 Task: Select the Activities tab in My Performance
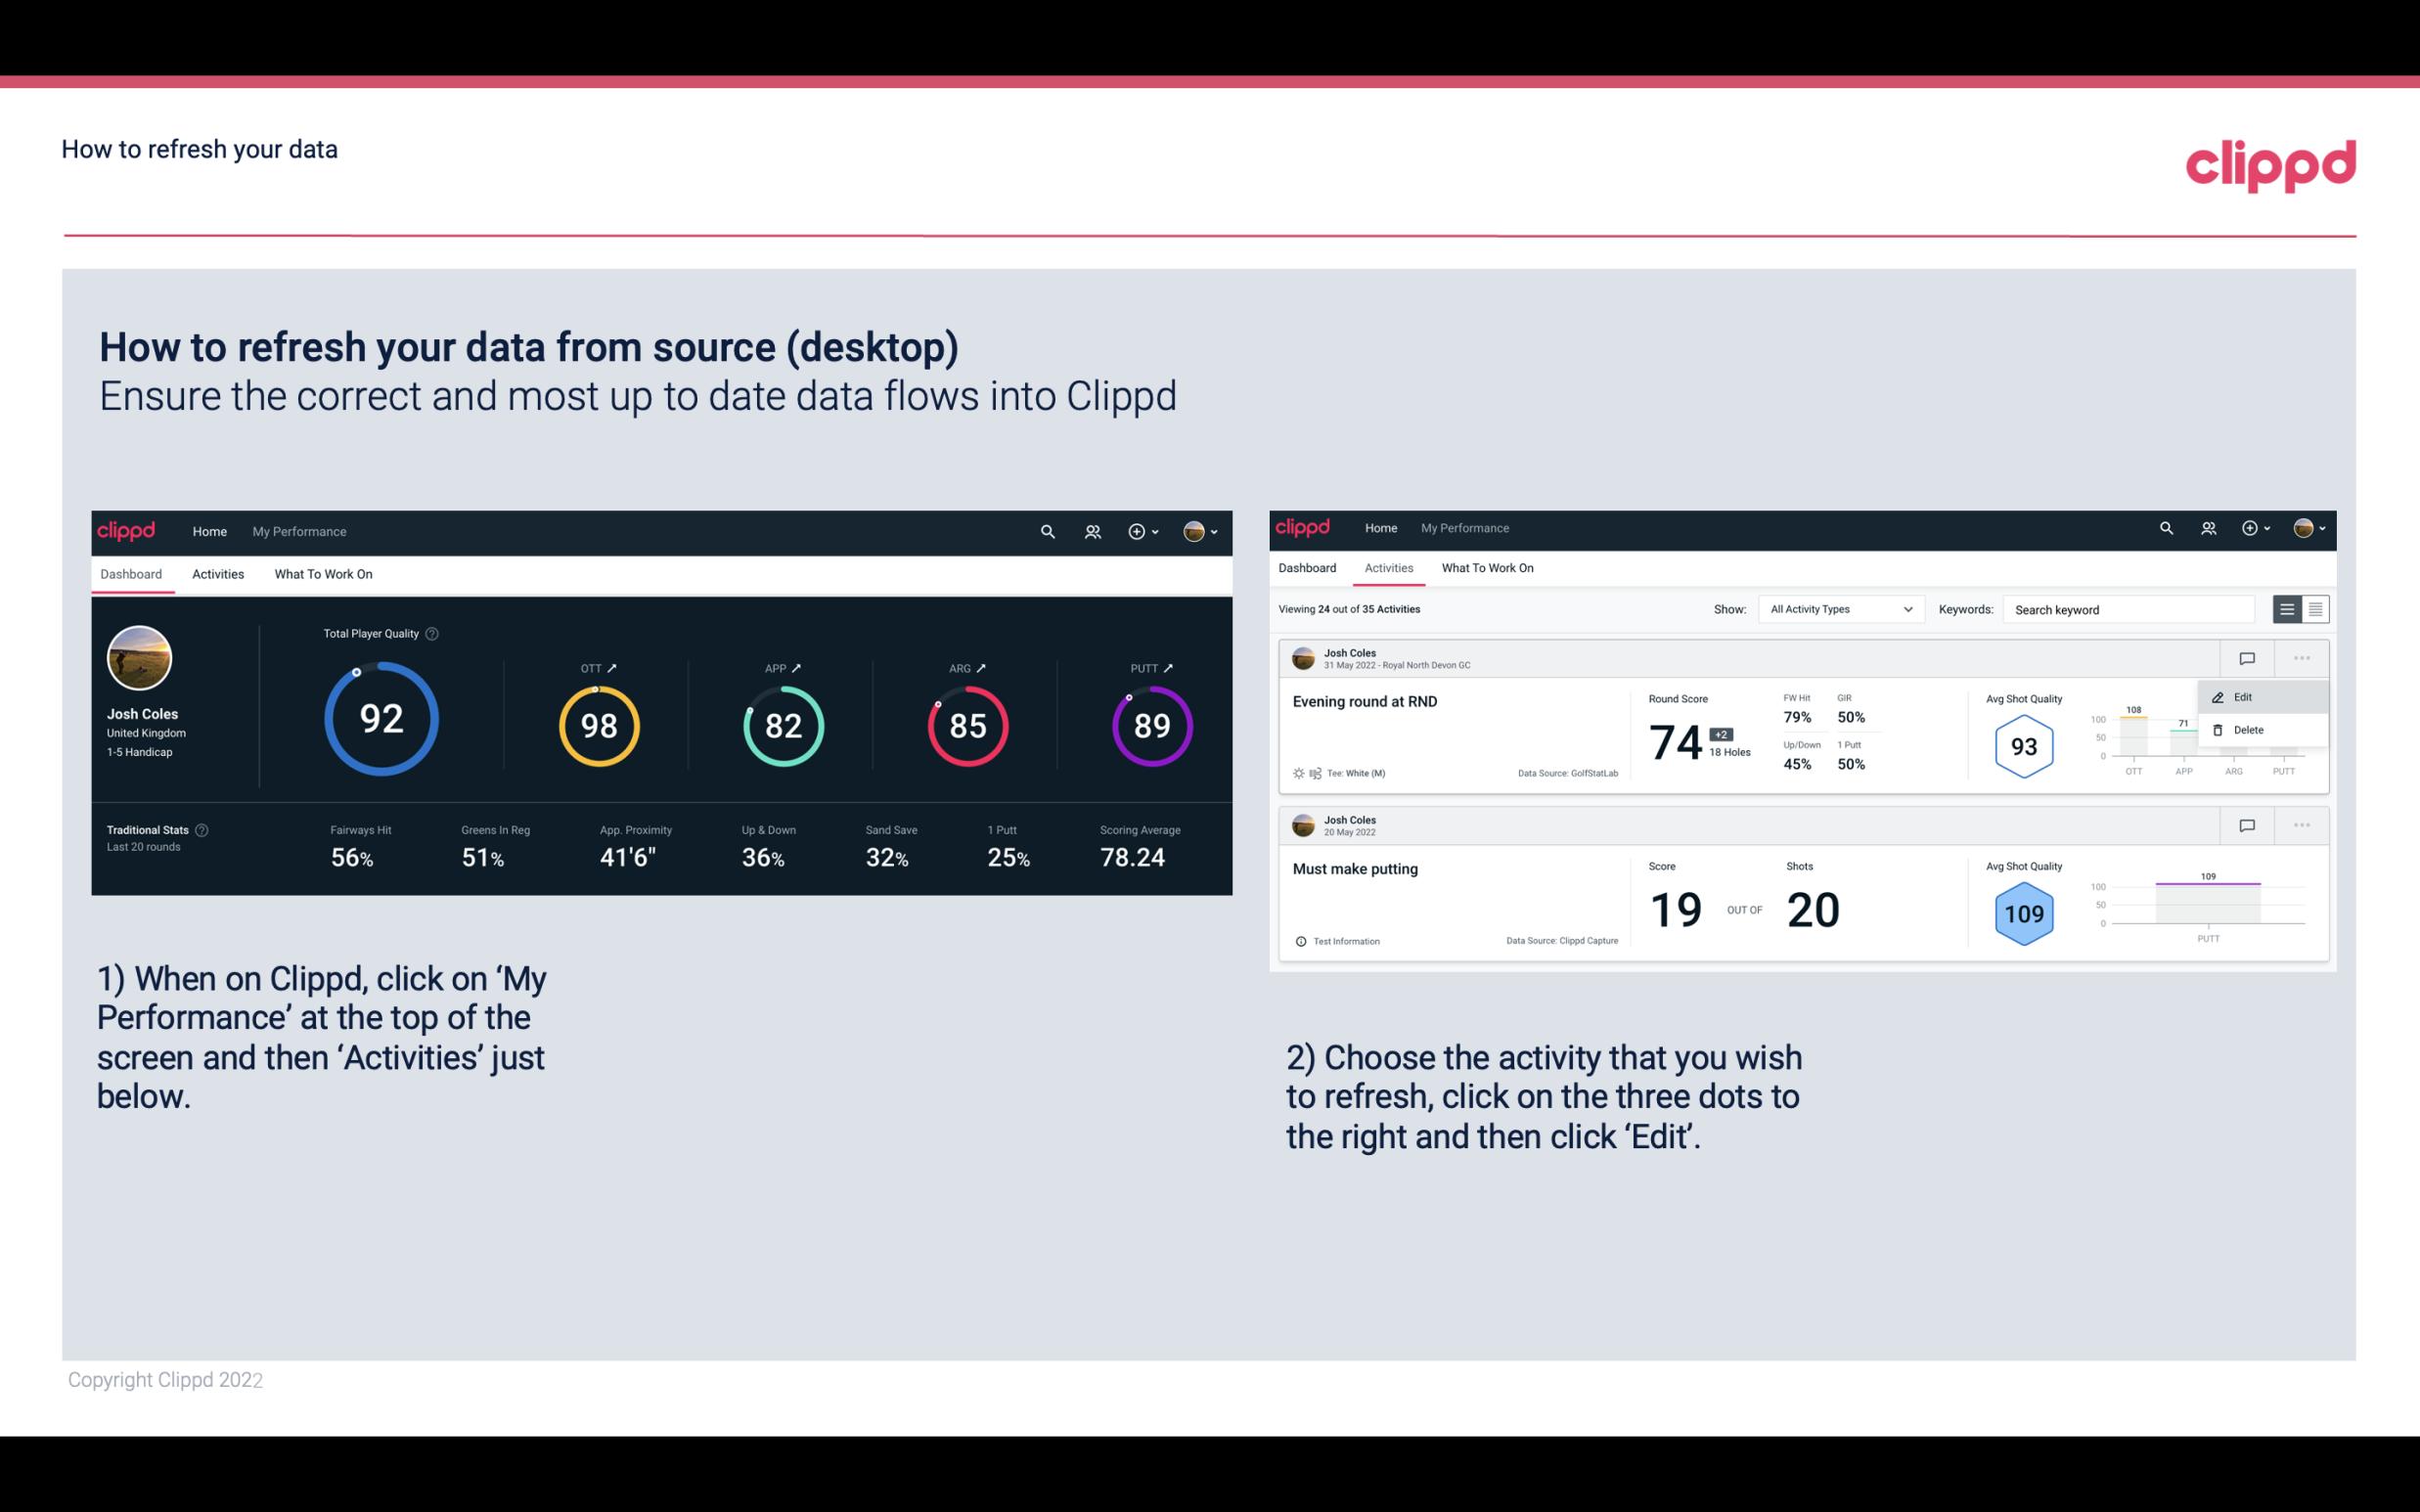1389,568
